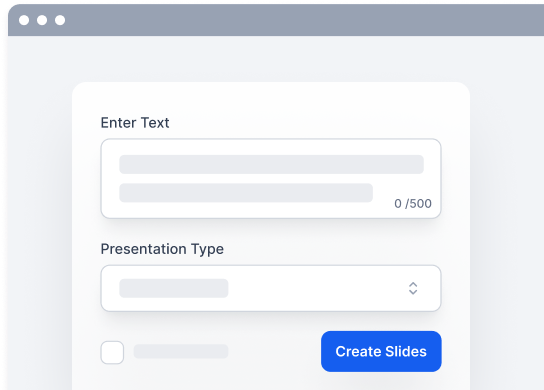Click the 0 /500 character counter
The height and width of the screenshot is (390, 544).
tap(413, 203)
